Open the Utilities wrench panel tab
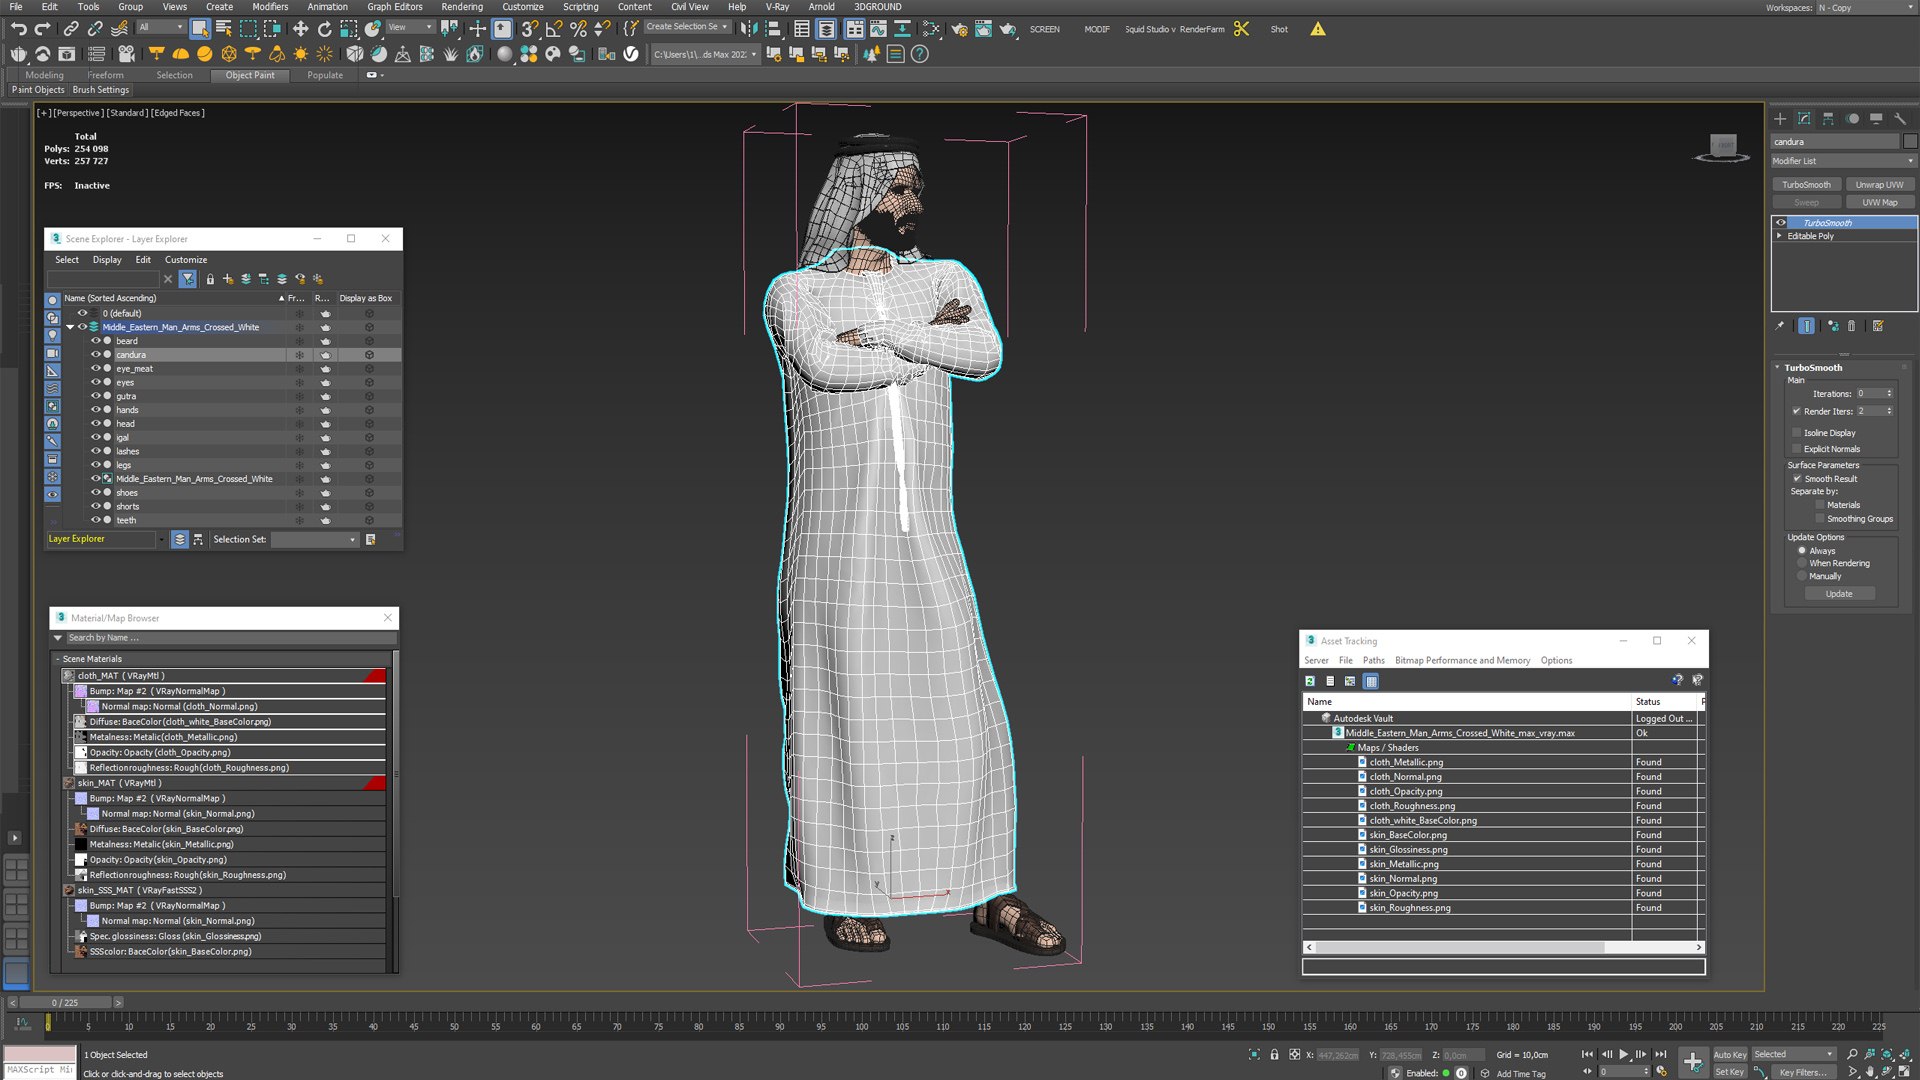The width and height of the screenshot is (1920, 1080). (1900, 118)
